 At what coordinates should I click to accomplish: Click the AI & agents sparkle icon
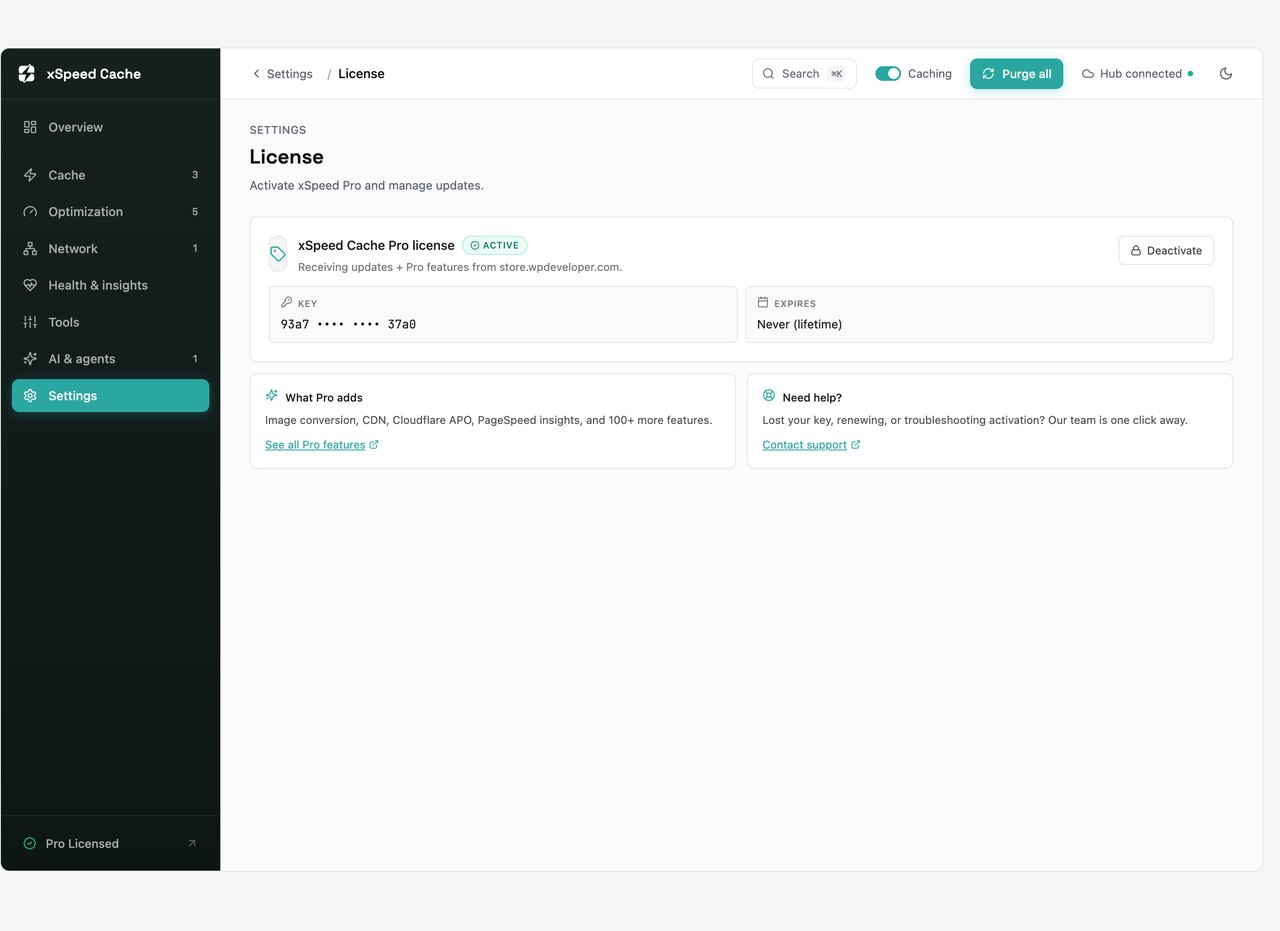pos(30,359)
